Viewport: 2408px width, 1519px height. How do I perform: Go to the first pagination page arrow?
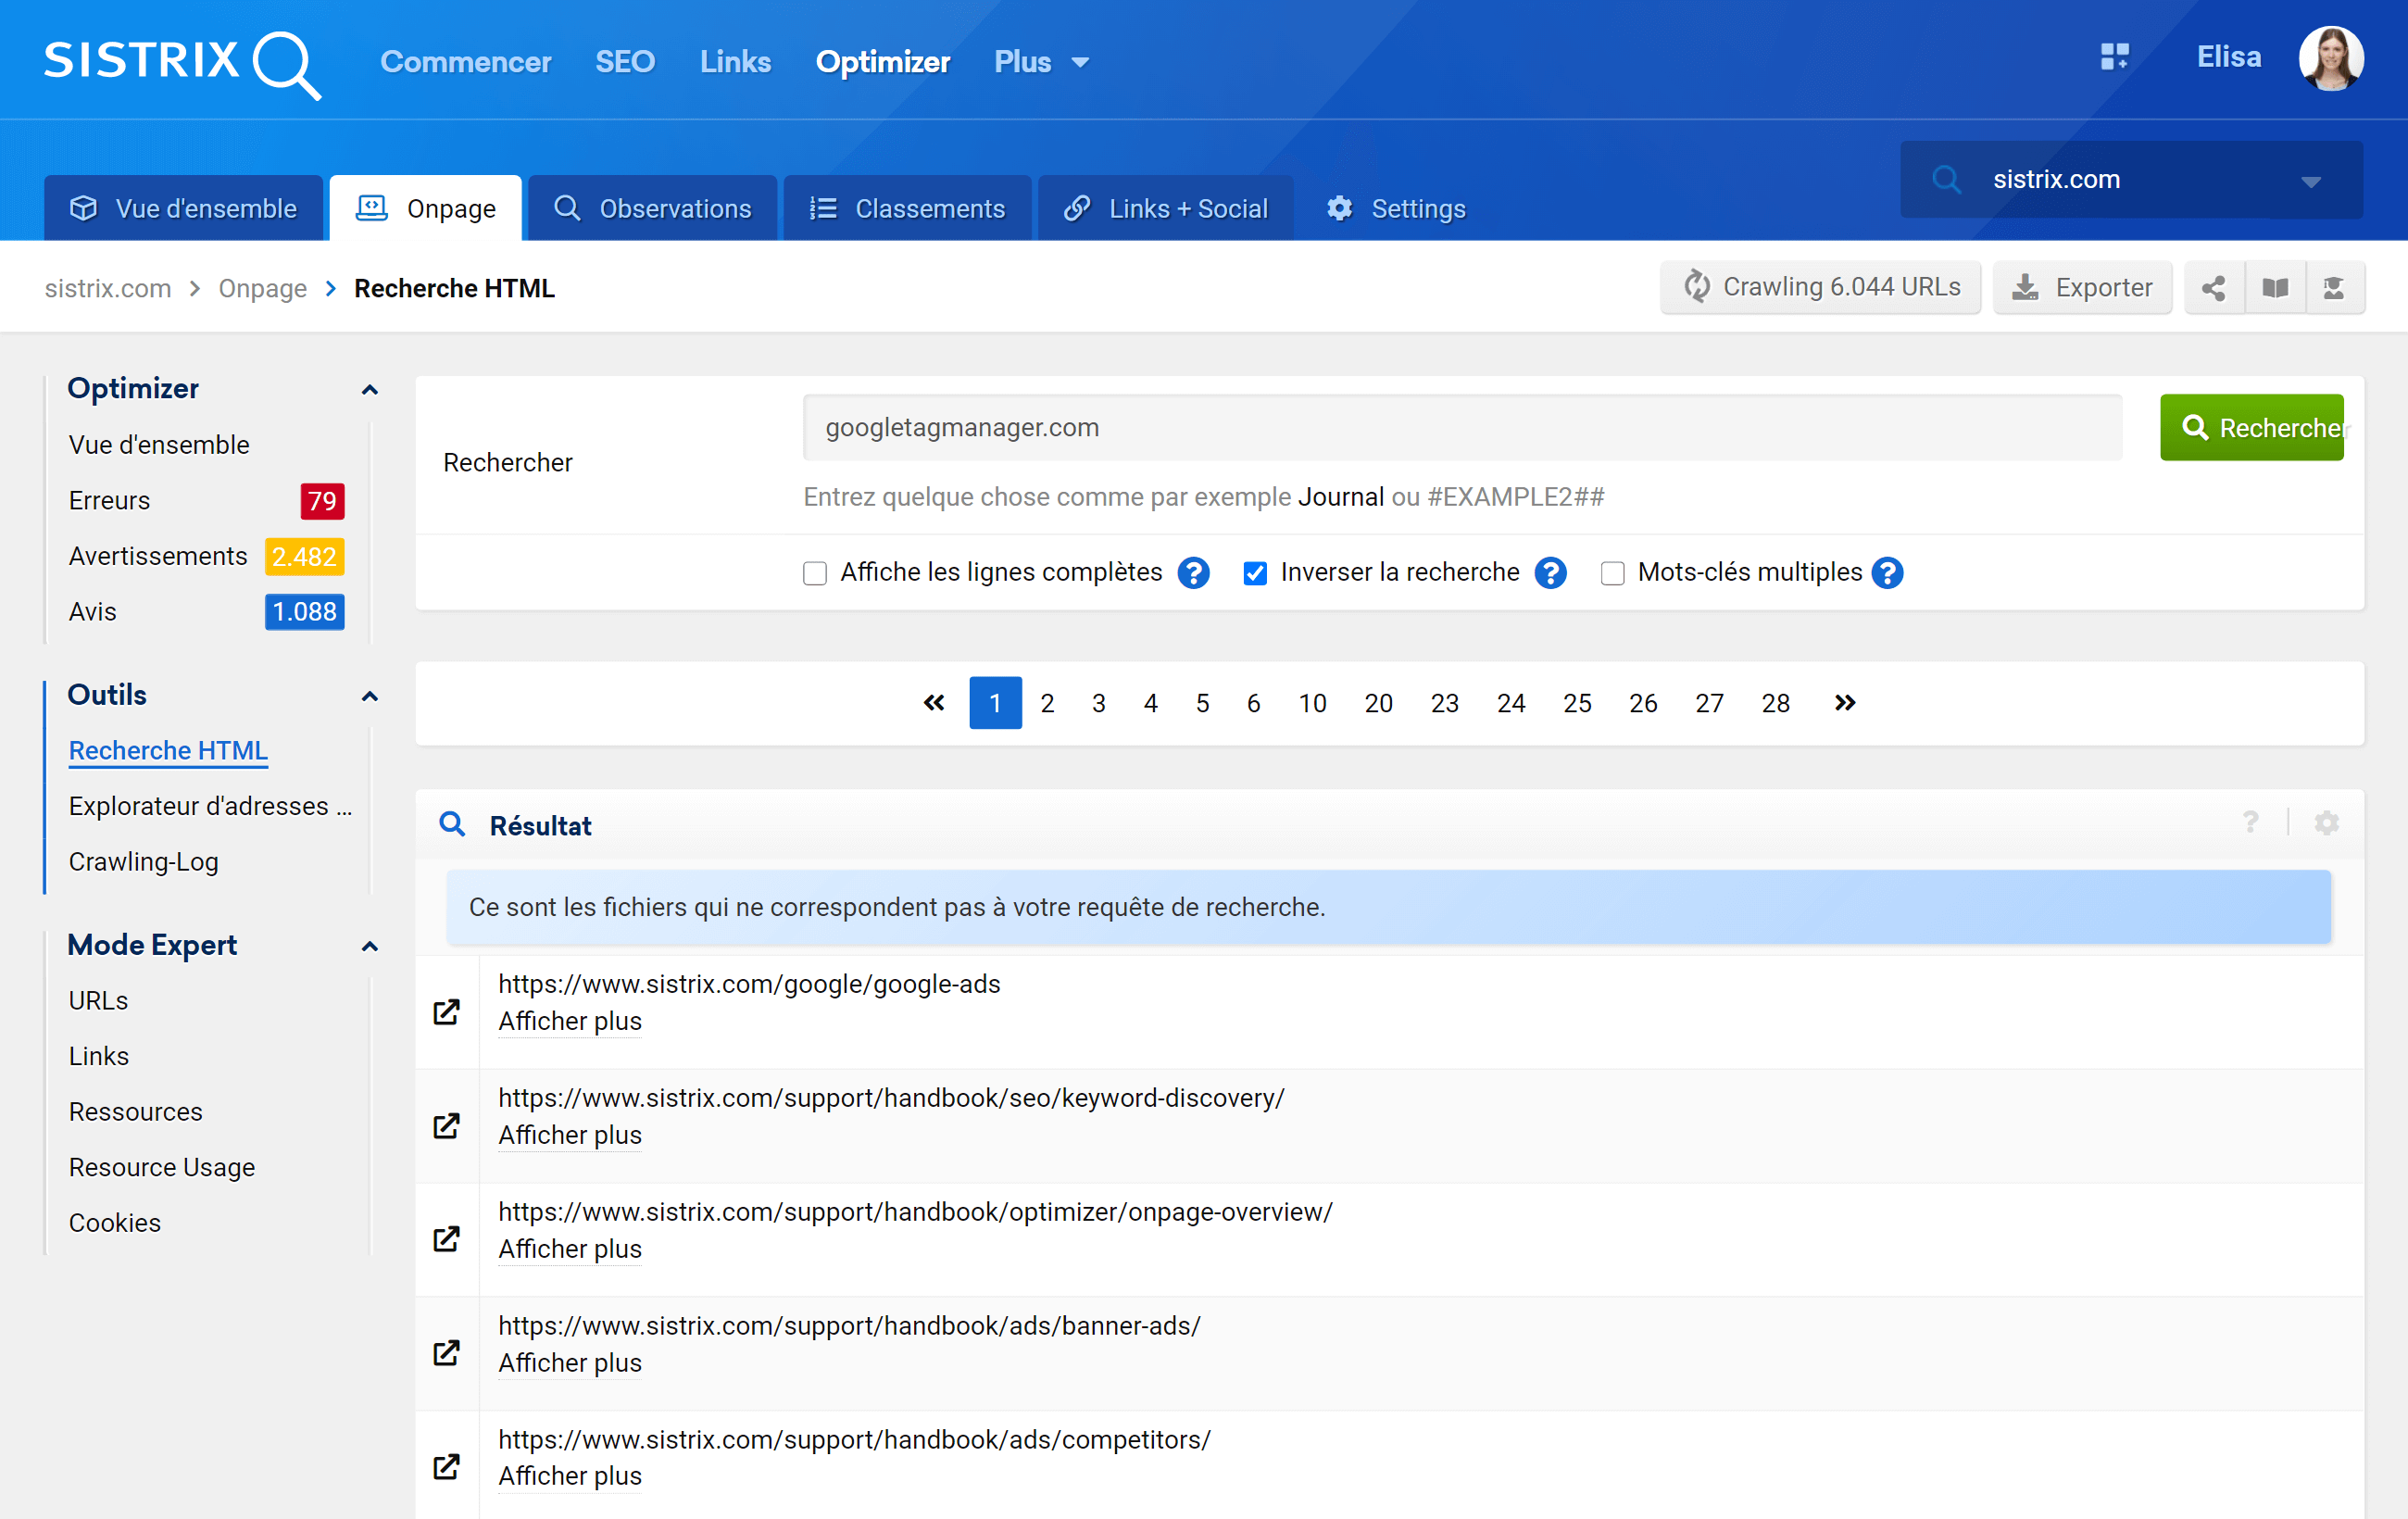(x=934, y=703)
